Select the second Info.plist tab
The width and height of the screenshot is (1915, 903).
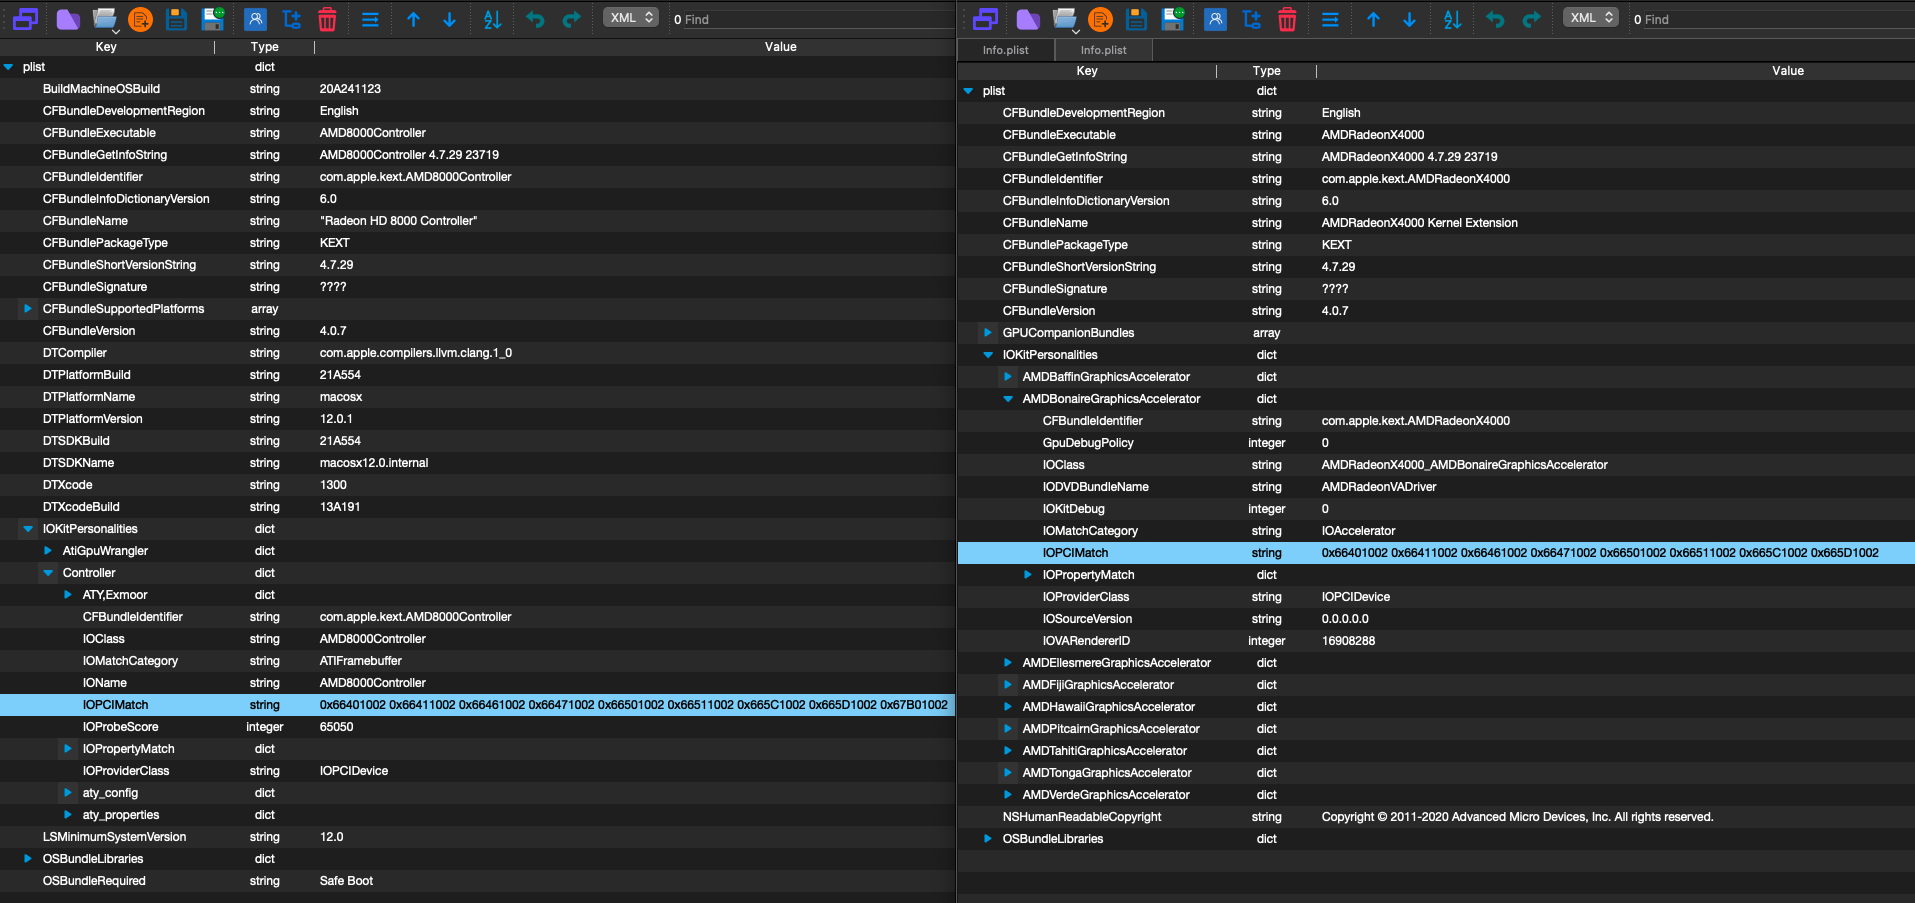(x=1103, y=50)
